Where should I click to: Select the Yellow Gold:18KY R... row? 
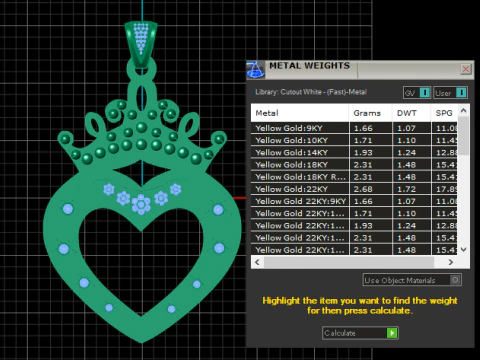coord(354,177)
